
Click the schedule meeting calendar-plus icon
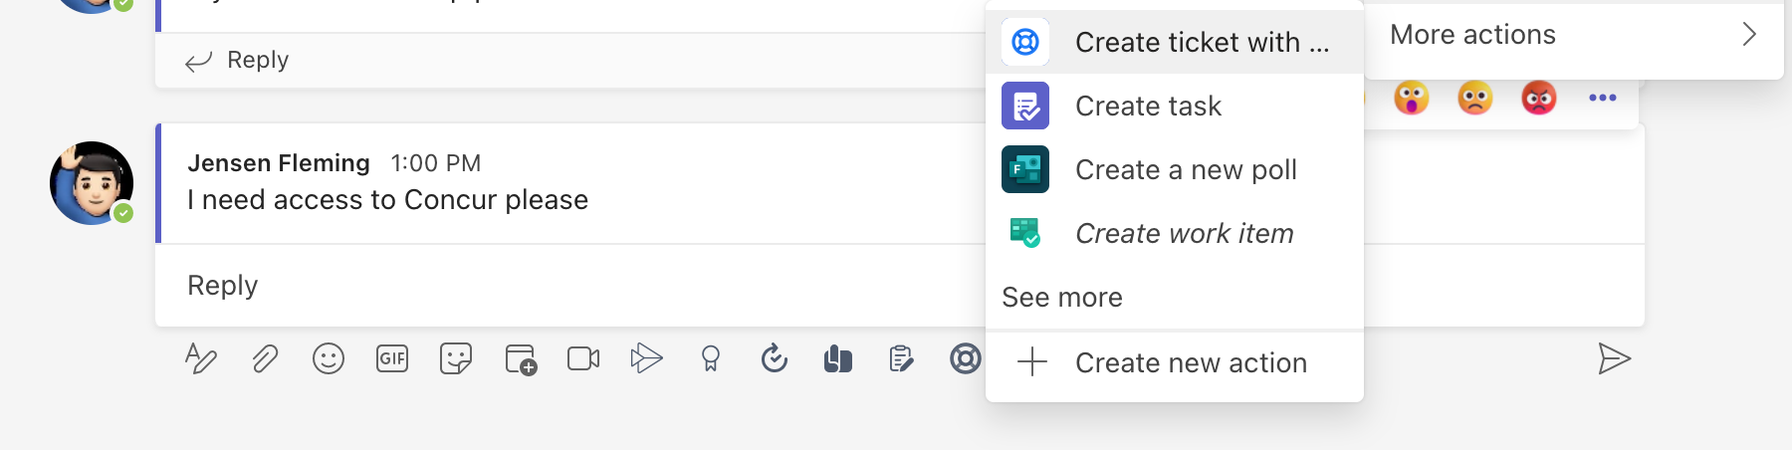(x=520, y=358)
